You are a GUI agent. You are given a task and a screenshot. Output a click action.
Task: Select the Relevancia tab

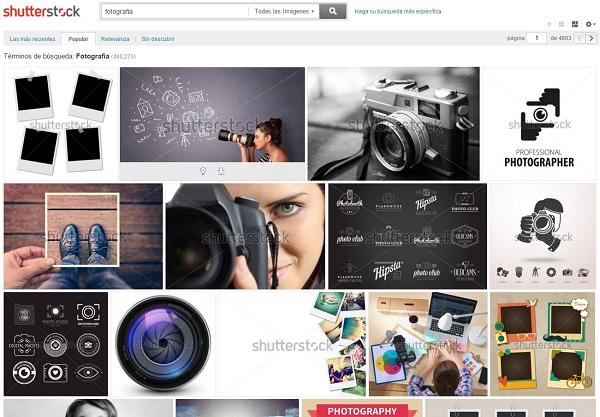point(115,39)
